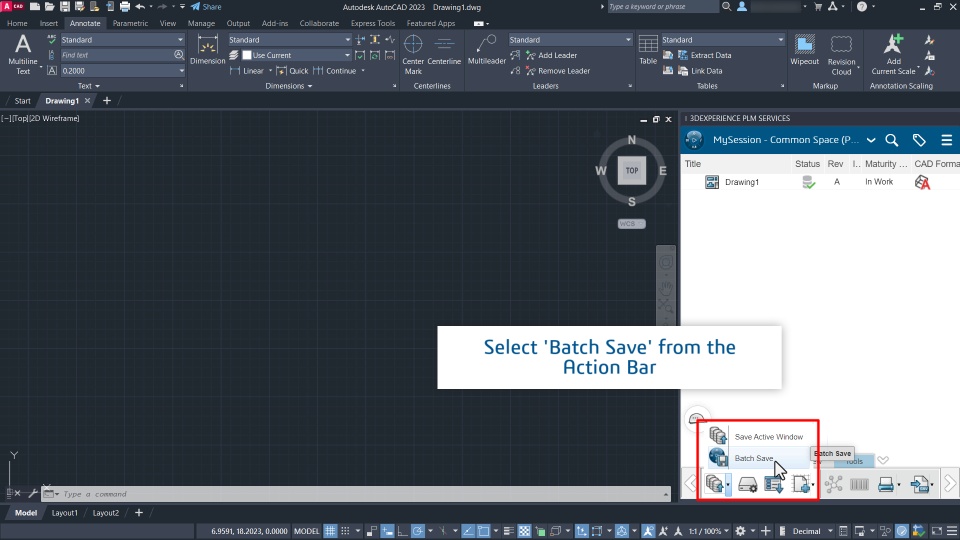This screenshot has height=540, width=960.
Task: Open the Standard multileader style dropdown
Action: (570, 39)
